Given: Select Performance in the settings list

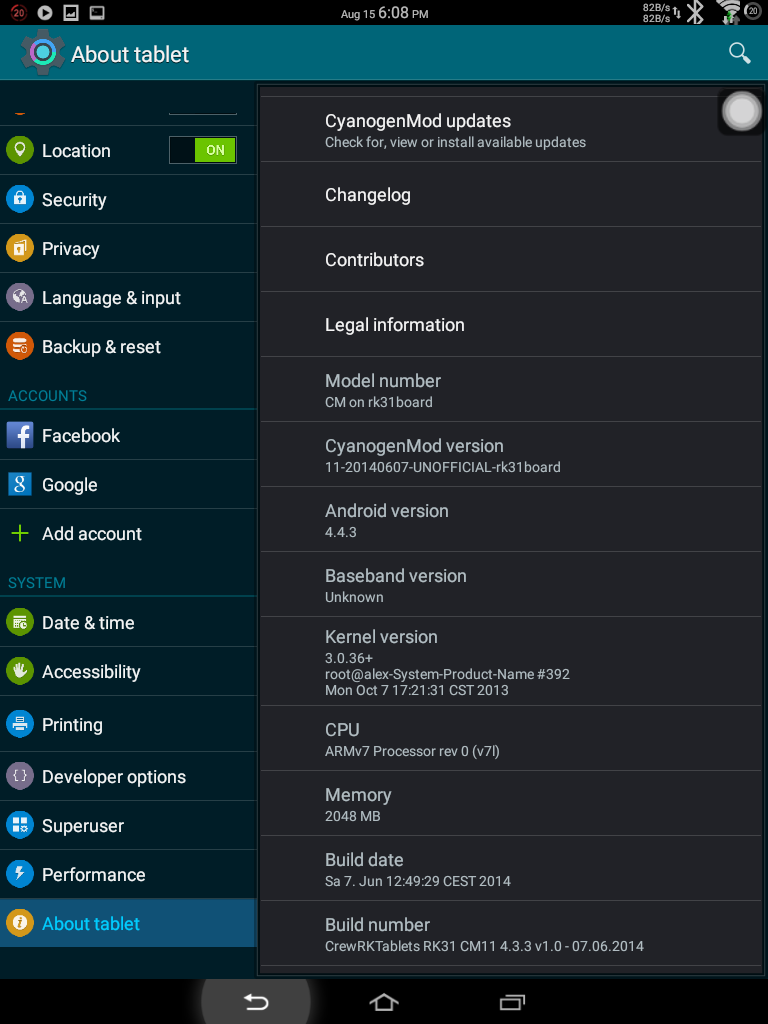Looking at the screenshot, I should 128,874.
